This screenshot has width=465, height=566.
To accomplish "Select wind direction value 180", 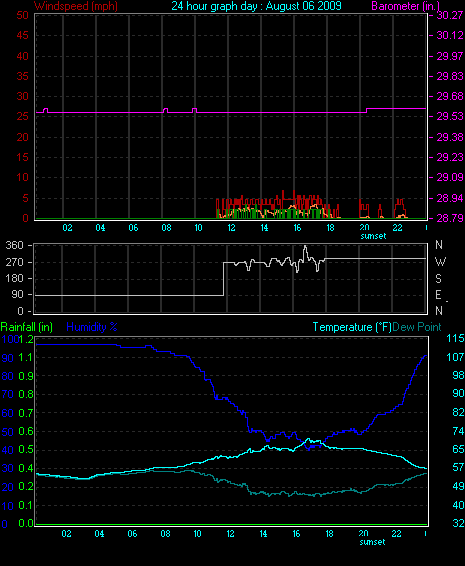I will 14,278.
